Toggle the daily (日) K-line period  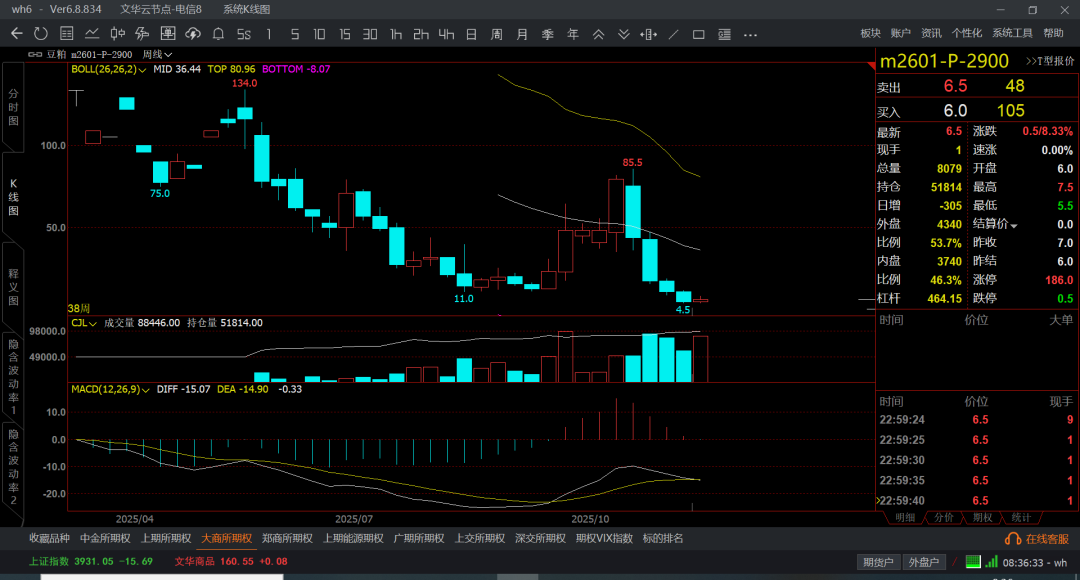click(471, 33)
